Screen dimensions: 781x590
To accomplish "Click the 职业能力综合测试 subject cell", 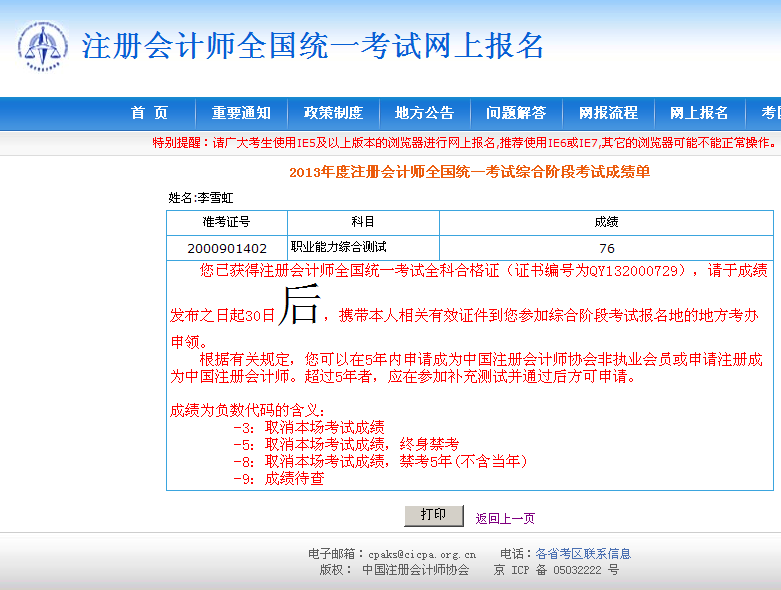I will coord(338,246).
